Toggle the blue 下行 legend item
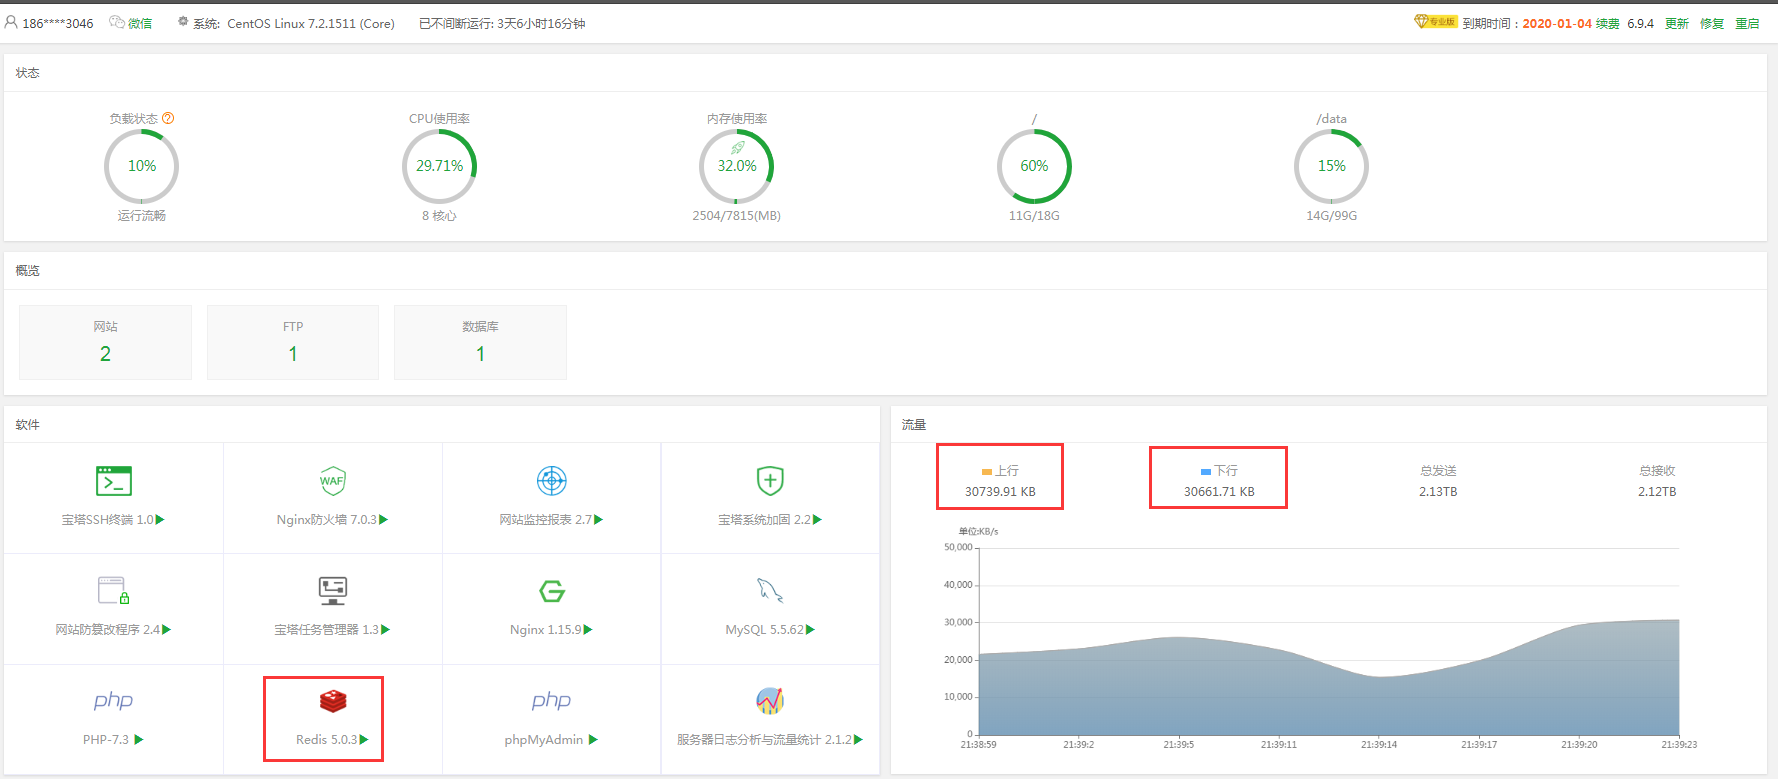 point(1219,470)
